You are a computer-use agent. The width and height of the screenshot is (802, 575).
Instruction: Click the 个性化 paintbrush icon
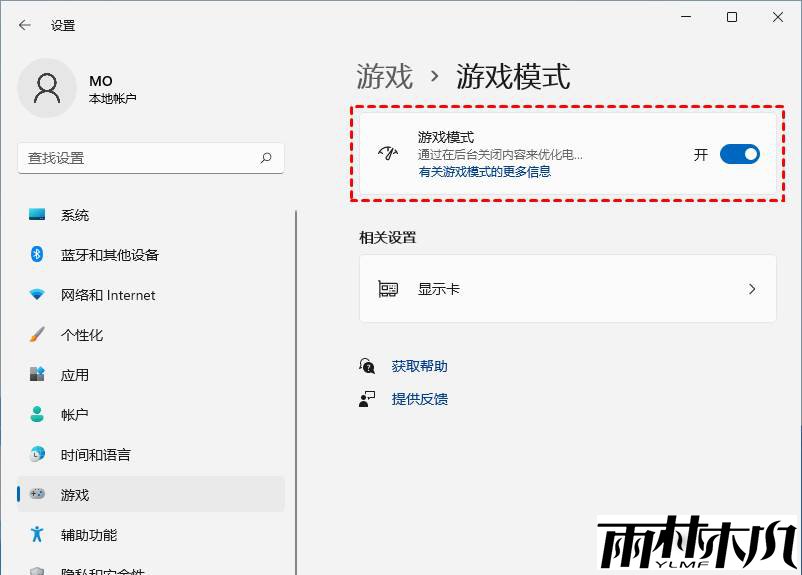37,335
